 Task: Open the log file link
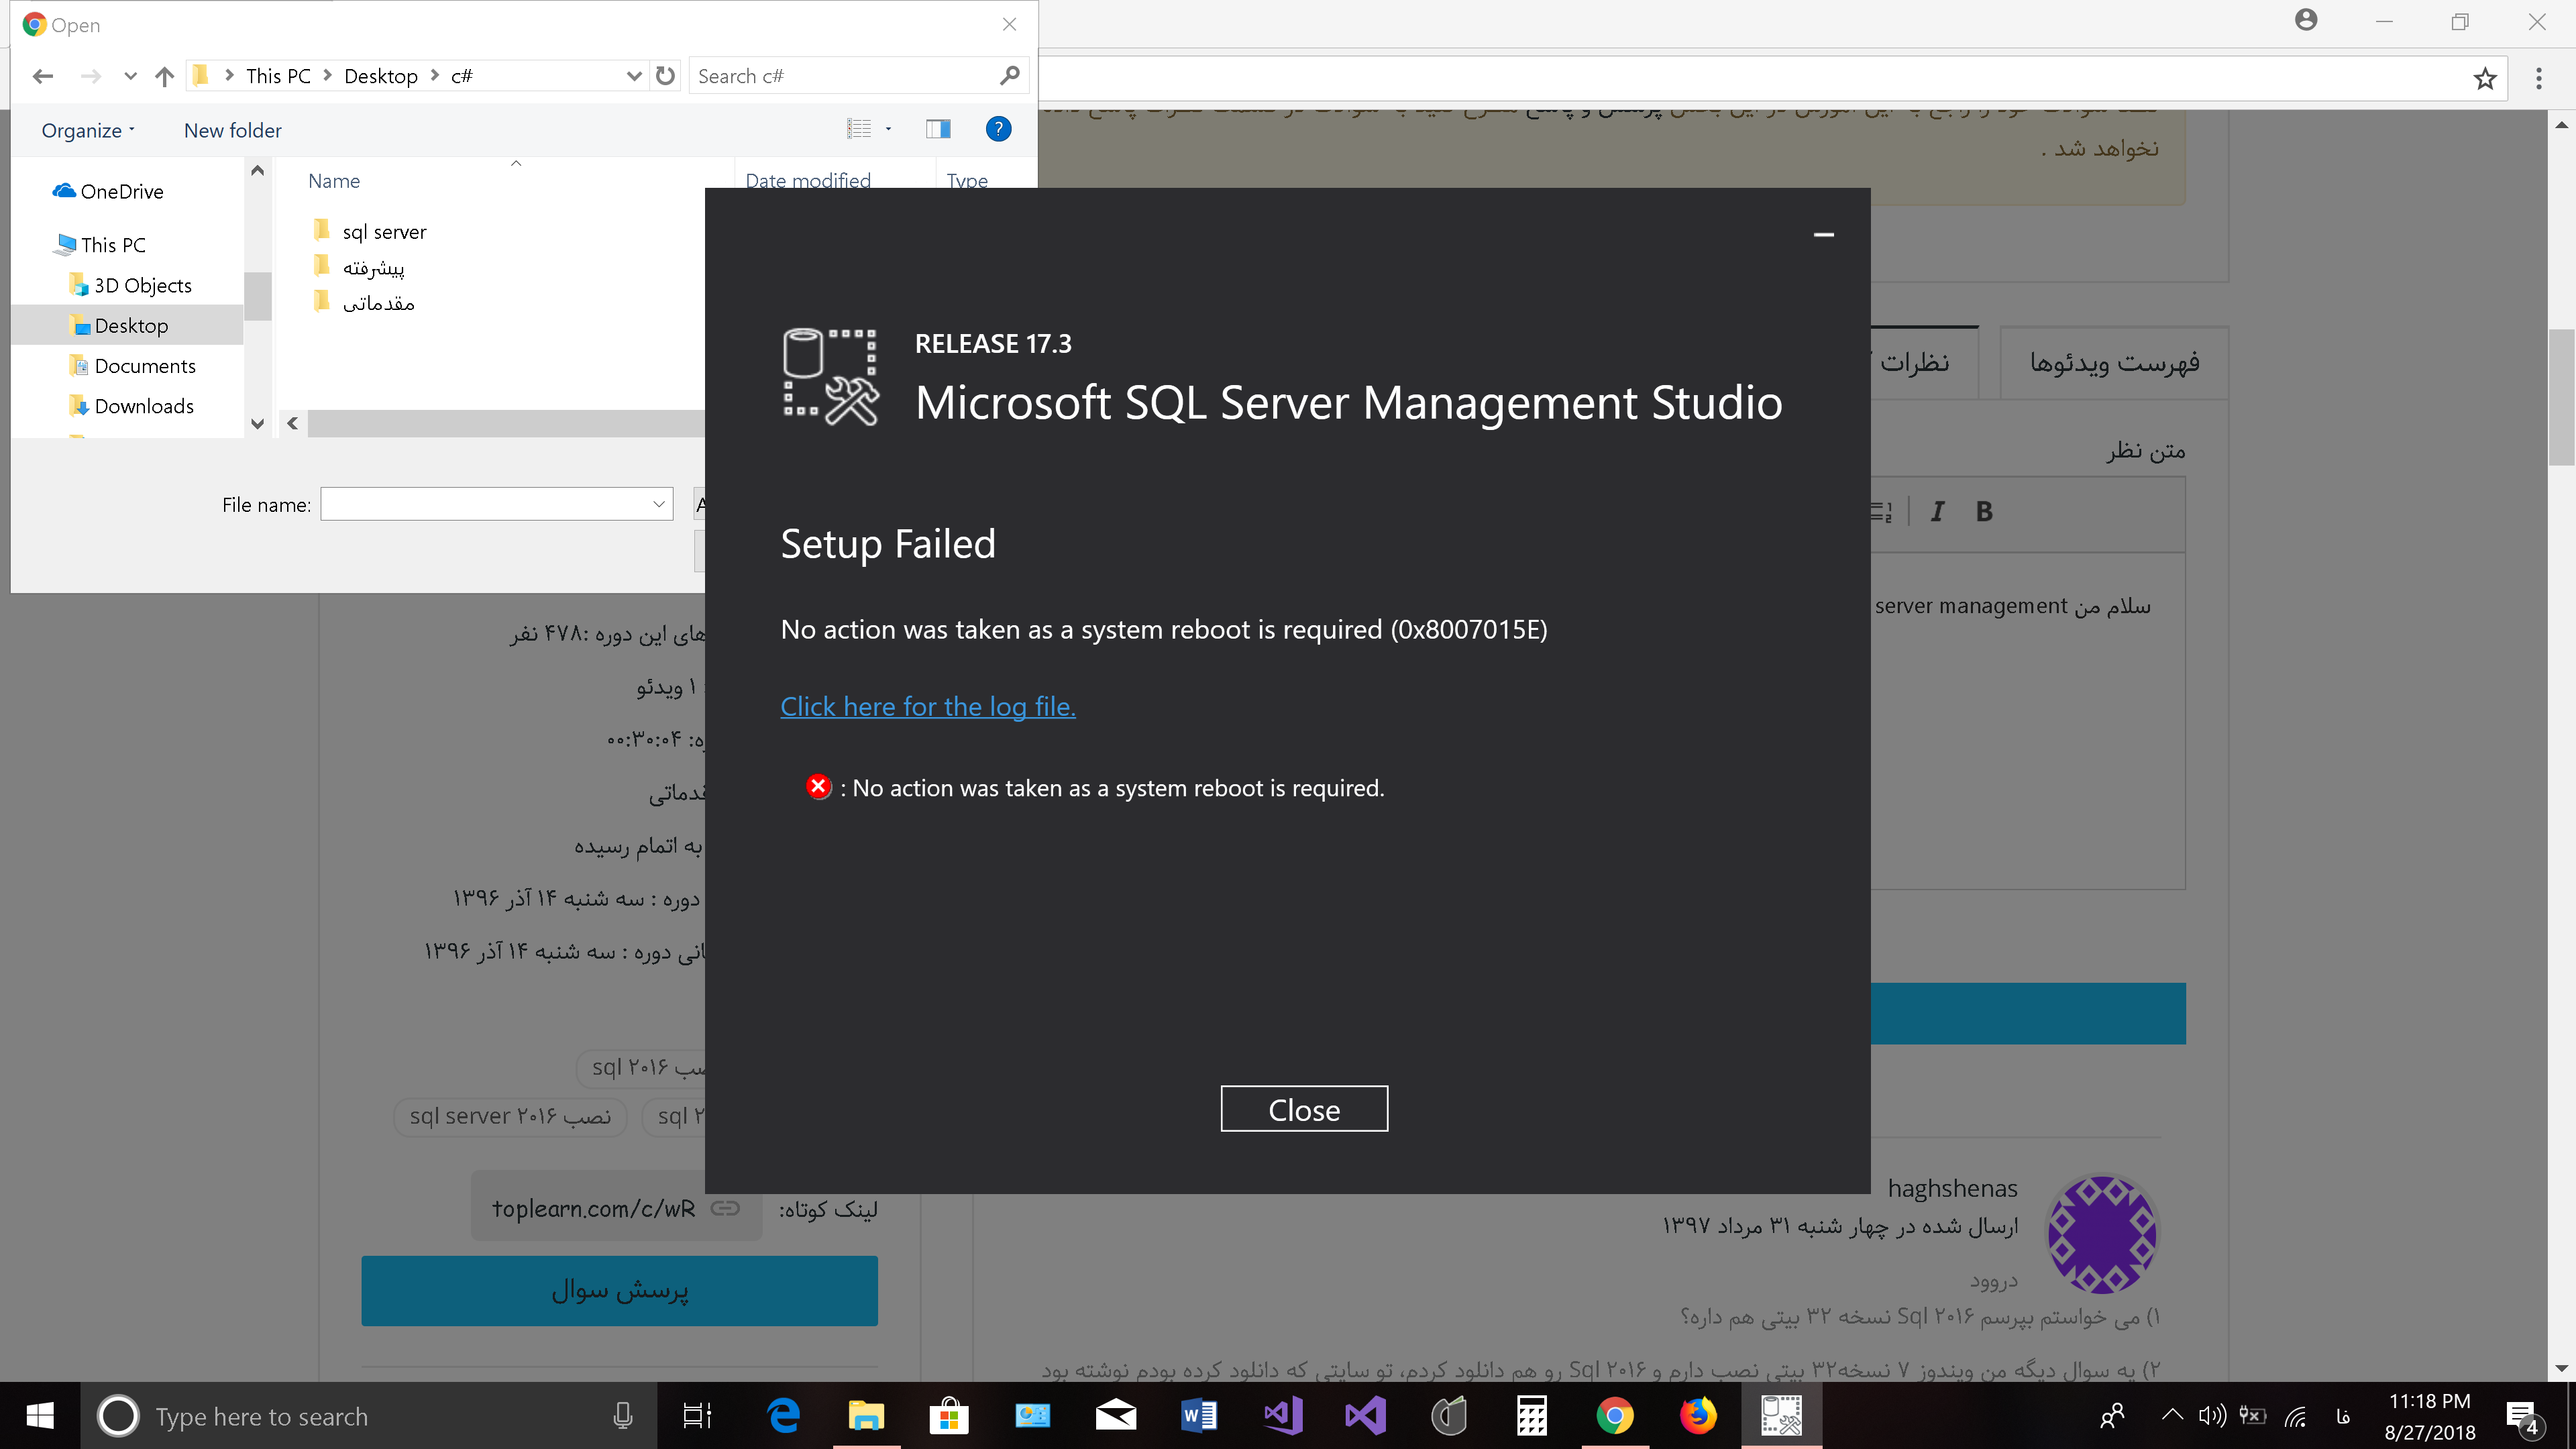927,706
